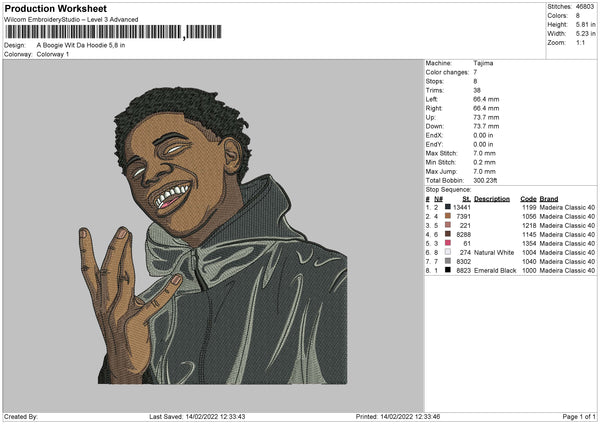Viewport: 600px width, 424px height.
Task: Select stitch count '8288' in stop row 4
Action: click(463, 235)
